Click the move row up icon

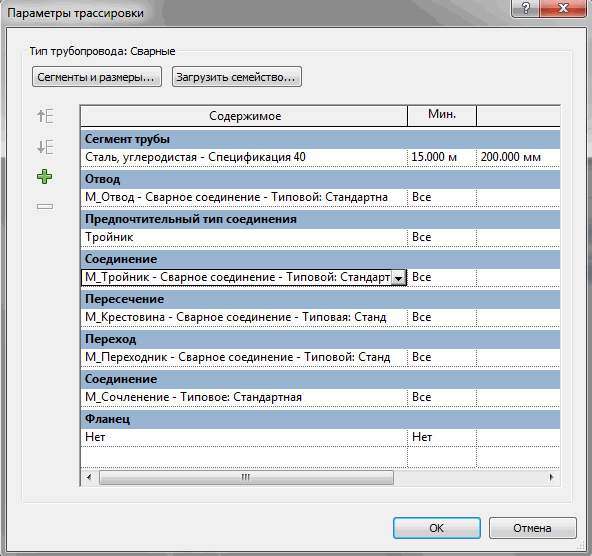pyautogui.click(x=45, y=116)
